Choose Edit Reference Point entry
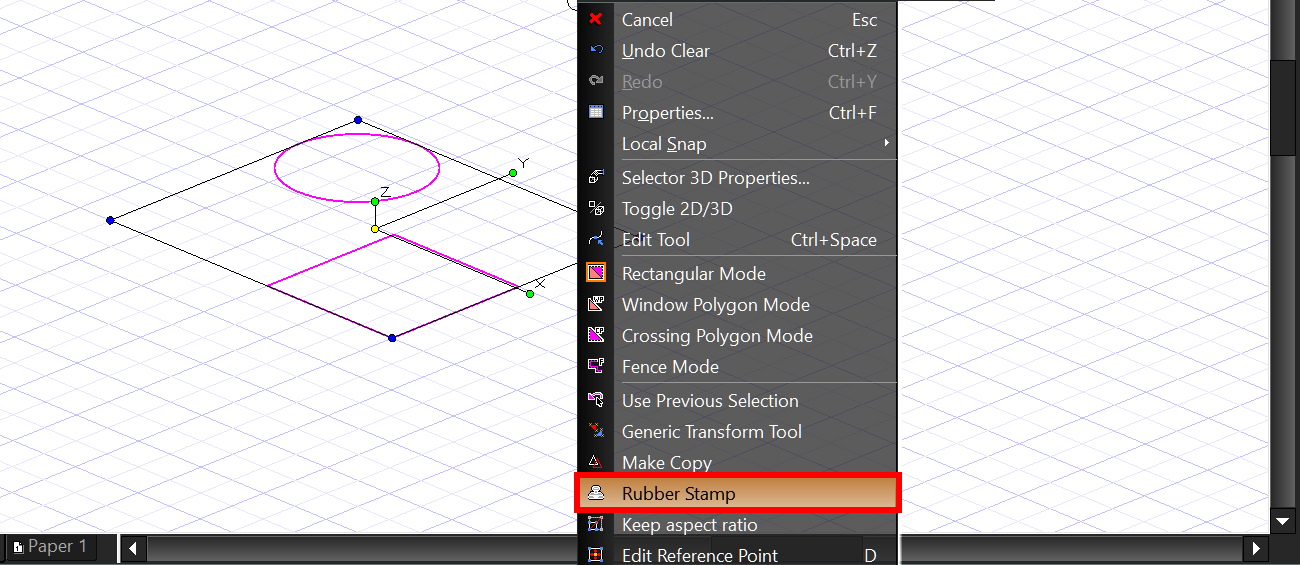 click(738, 554)
